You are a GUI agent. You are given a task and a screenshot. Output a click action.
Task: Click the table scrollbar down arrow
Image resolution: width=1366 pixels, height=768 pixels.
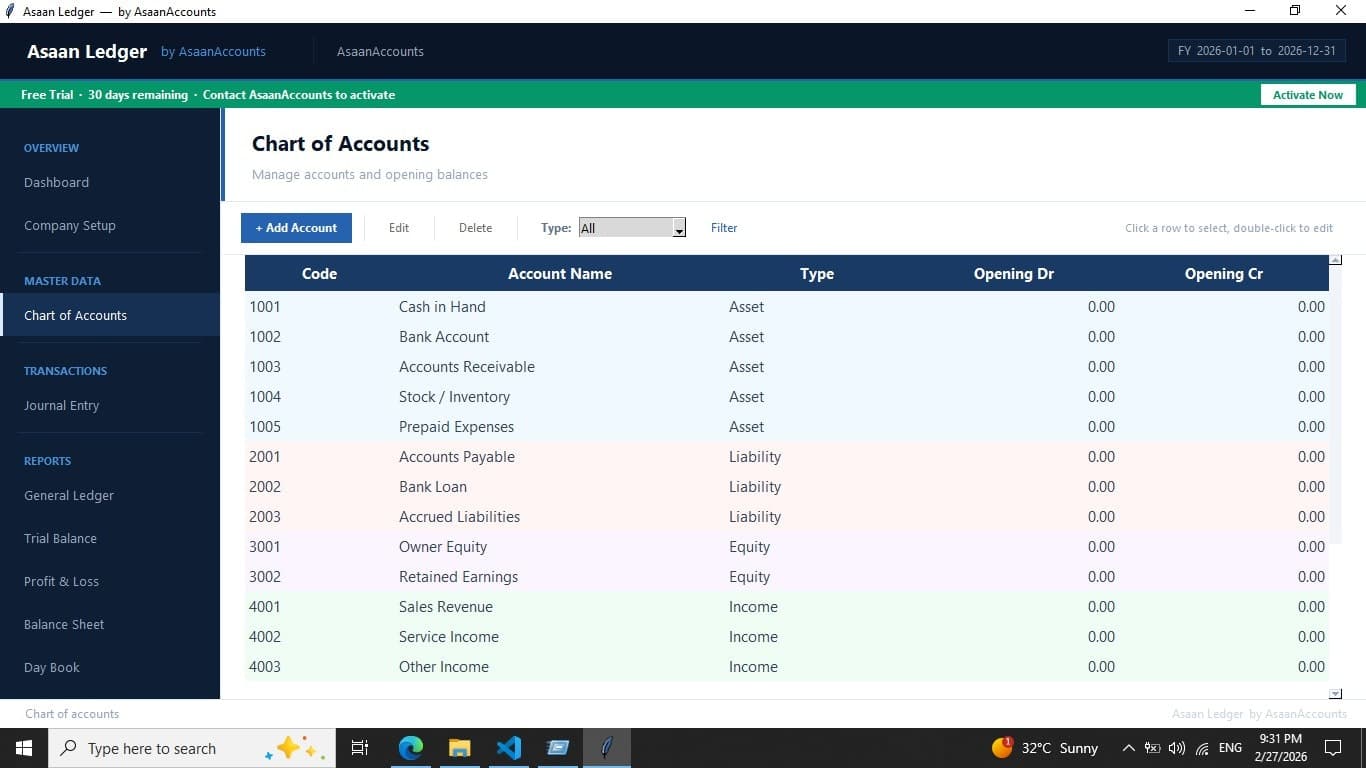1334,692
